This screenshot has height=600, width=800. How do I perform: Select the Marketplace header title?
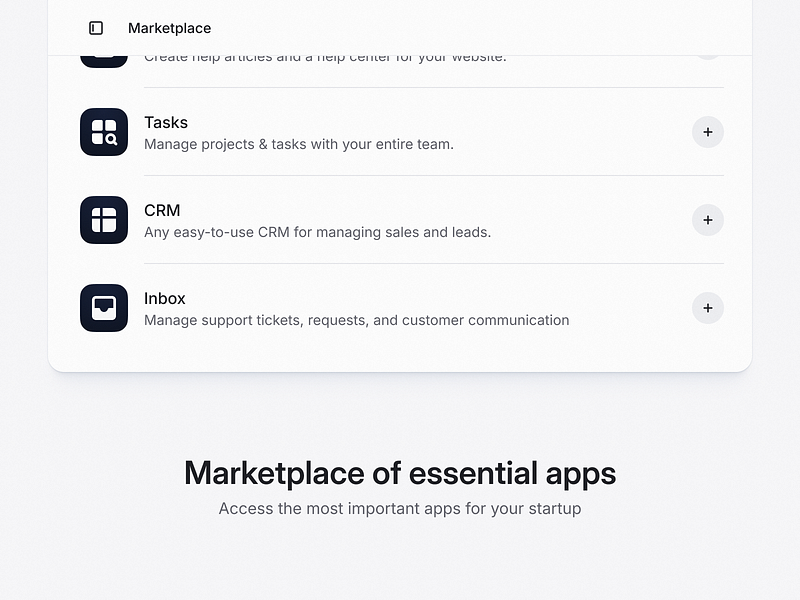pos(169,28)
